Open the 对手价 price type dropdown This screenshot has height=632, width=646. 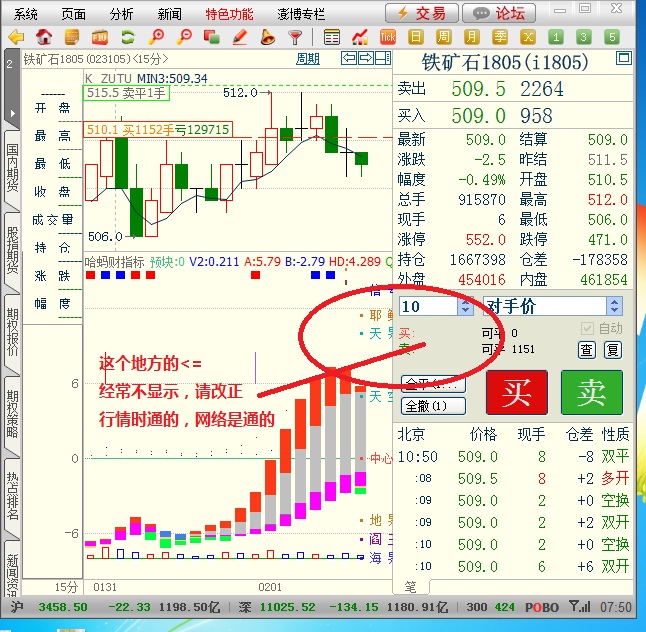614,306
